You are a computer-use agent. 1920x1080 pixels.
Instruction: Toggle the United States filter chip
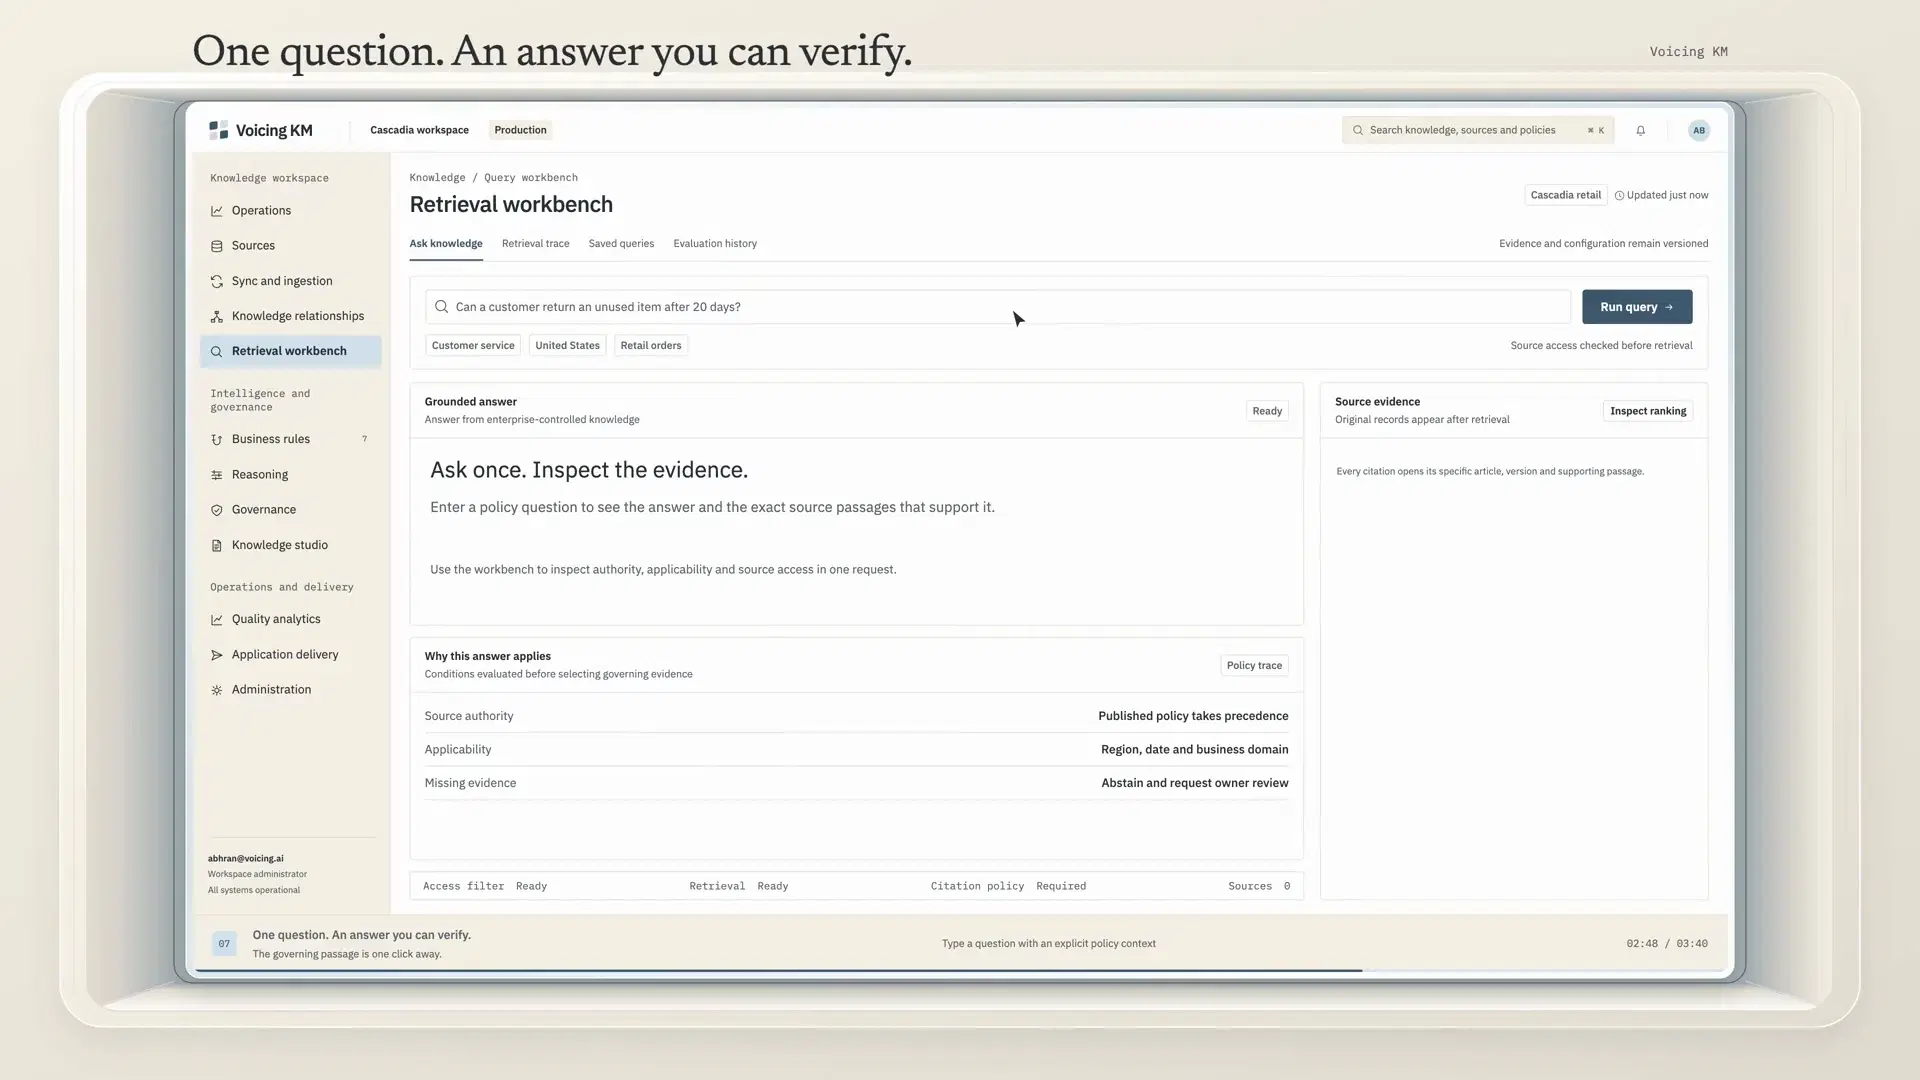pos(567,346)
